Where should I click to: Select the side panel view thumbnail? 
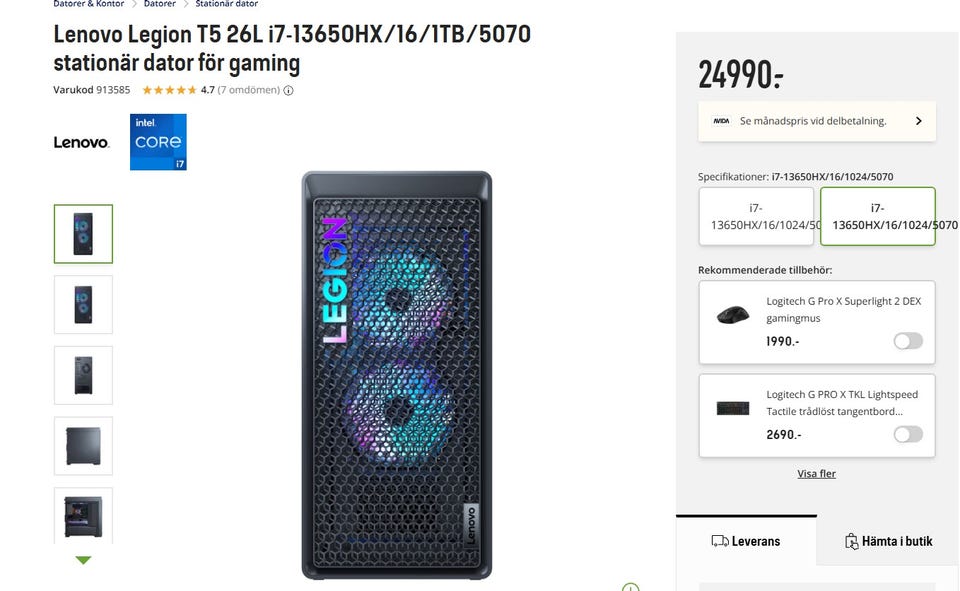[x=83, y=446]
